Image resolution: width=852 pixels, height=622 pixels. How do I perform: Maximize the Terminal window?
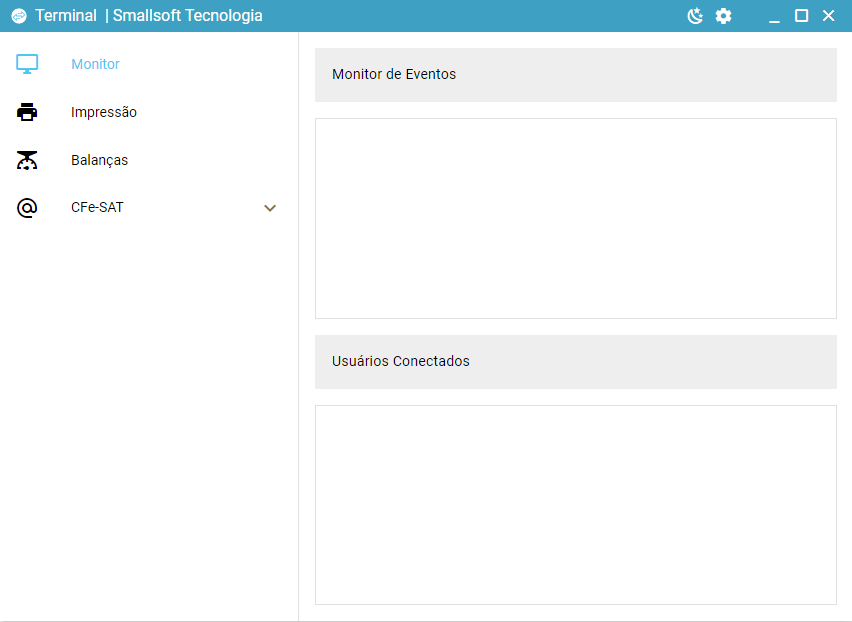tap(801, 16)
